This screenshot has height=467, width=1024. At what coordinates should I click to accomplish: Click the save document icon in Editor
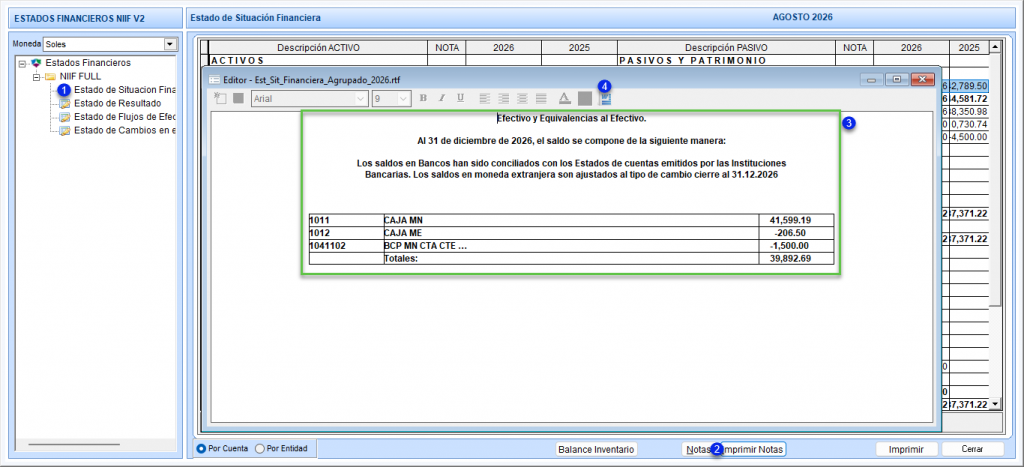coord(605,99)
